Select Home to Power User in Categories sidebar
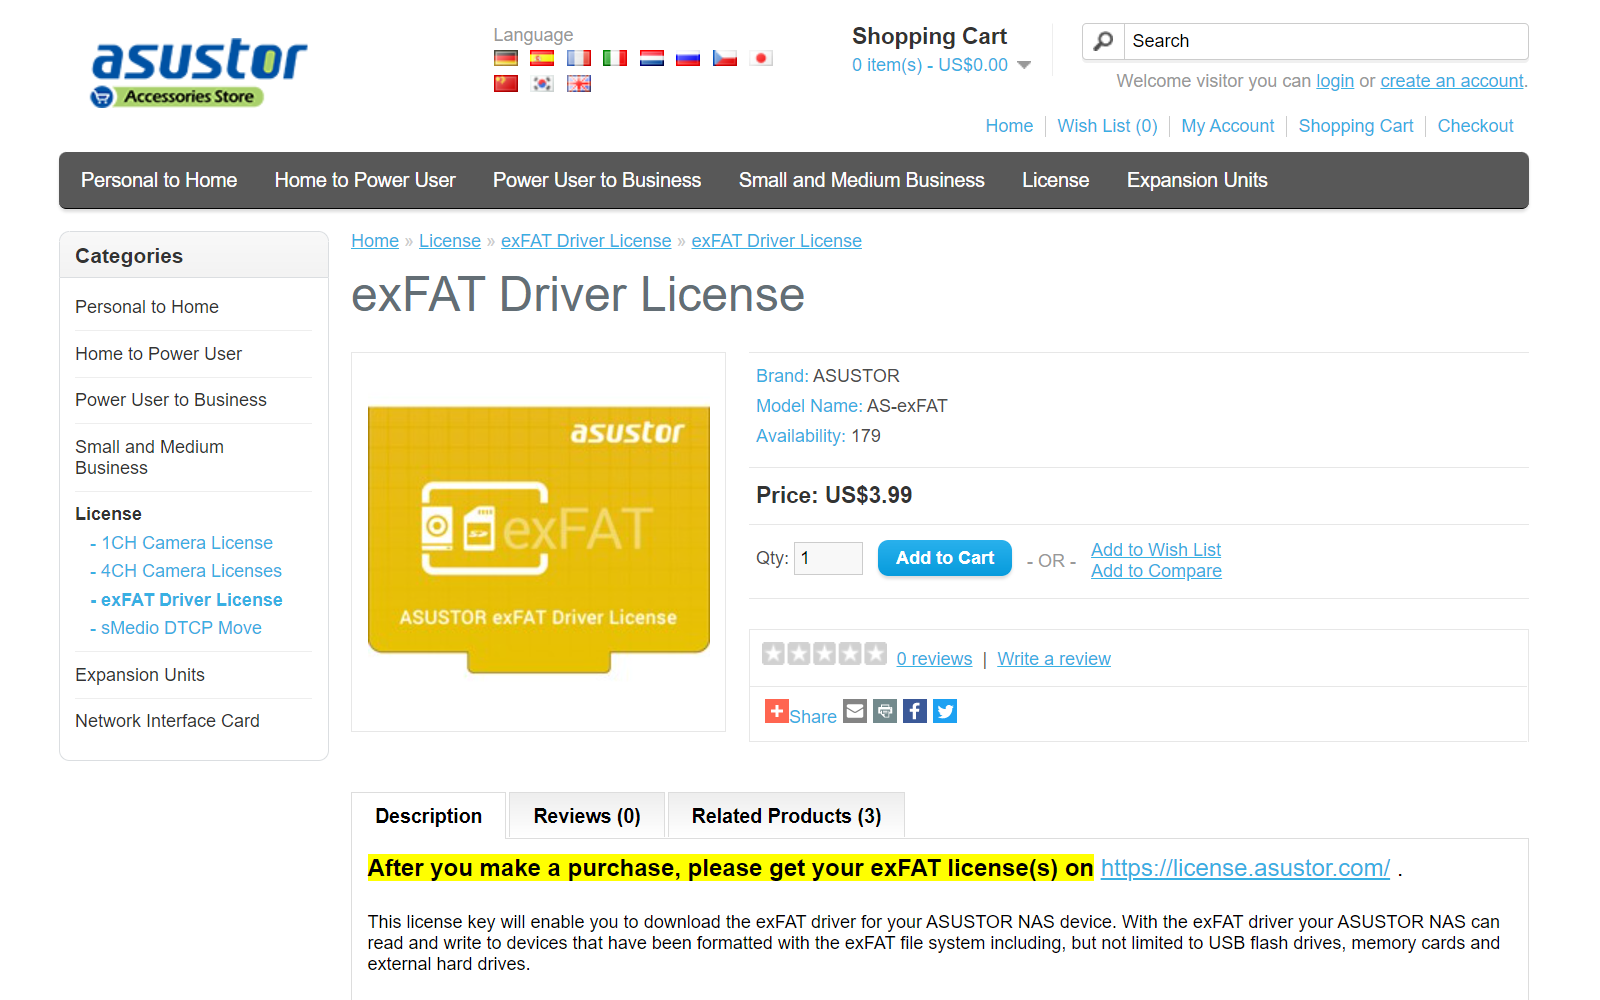 [x=158, y=354]
